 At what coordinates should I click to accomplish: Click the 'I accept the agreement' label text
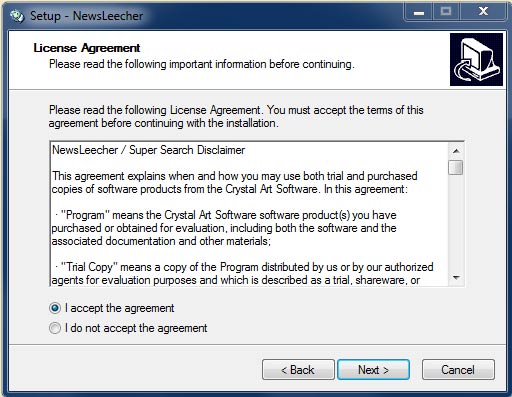coord(120,308)
